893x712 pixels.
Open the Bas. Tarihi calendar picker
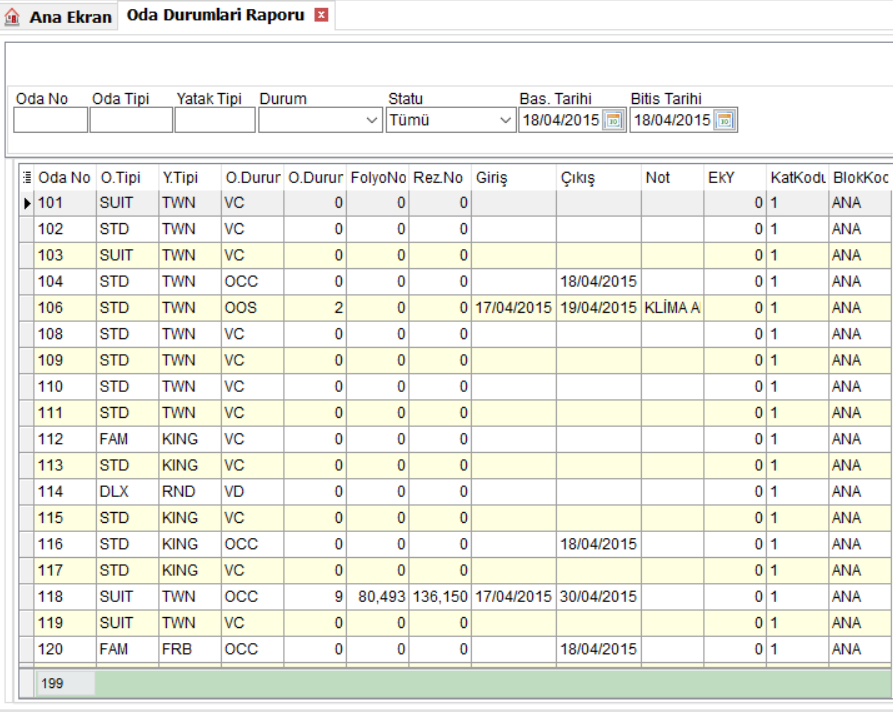click(x=613, y=120)
